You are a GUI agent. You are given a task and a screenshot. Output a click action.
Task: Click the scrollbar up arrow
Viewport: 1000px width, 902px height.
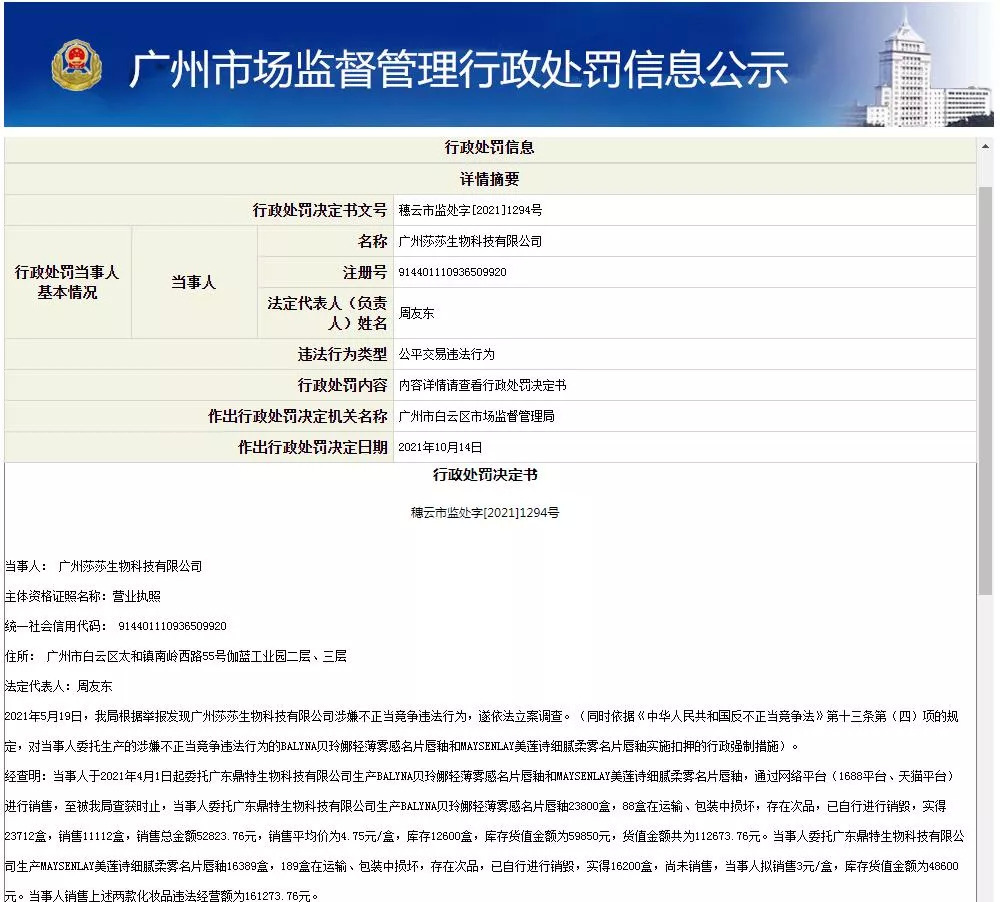[x=985, y=146]
